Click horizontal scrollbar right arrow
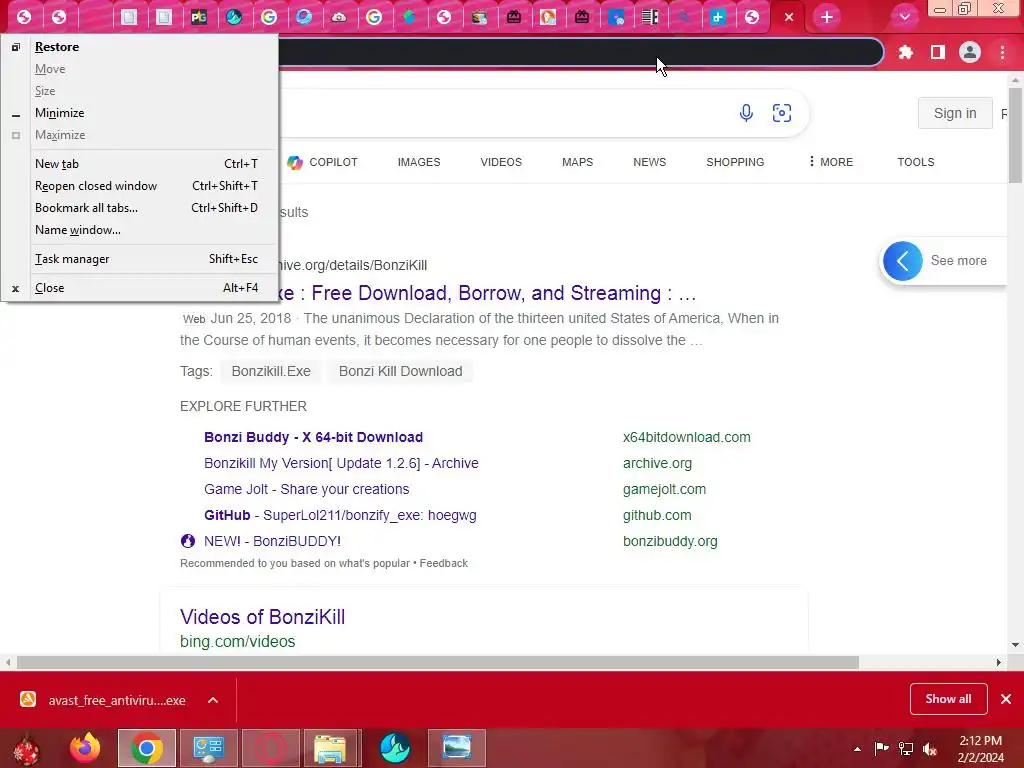Viewport: 1024px width, 768px height. [x=999, y=662]
